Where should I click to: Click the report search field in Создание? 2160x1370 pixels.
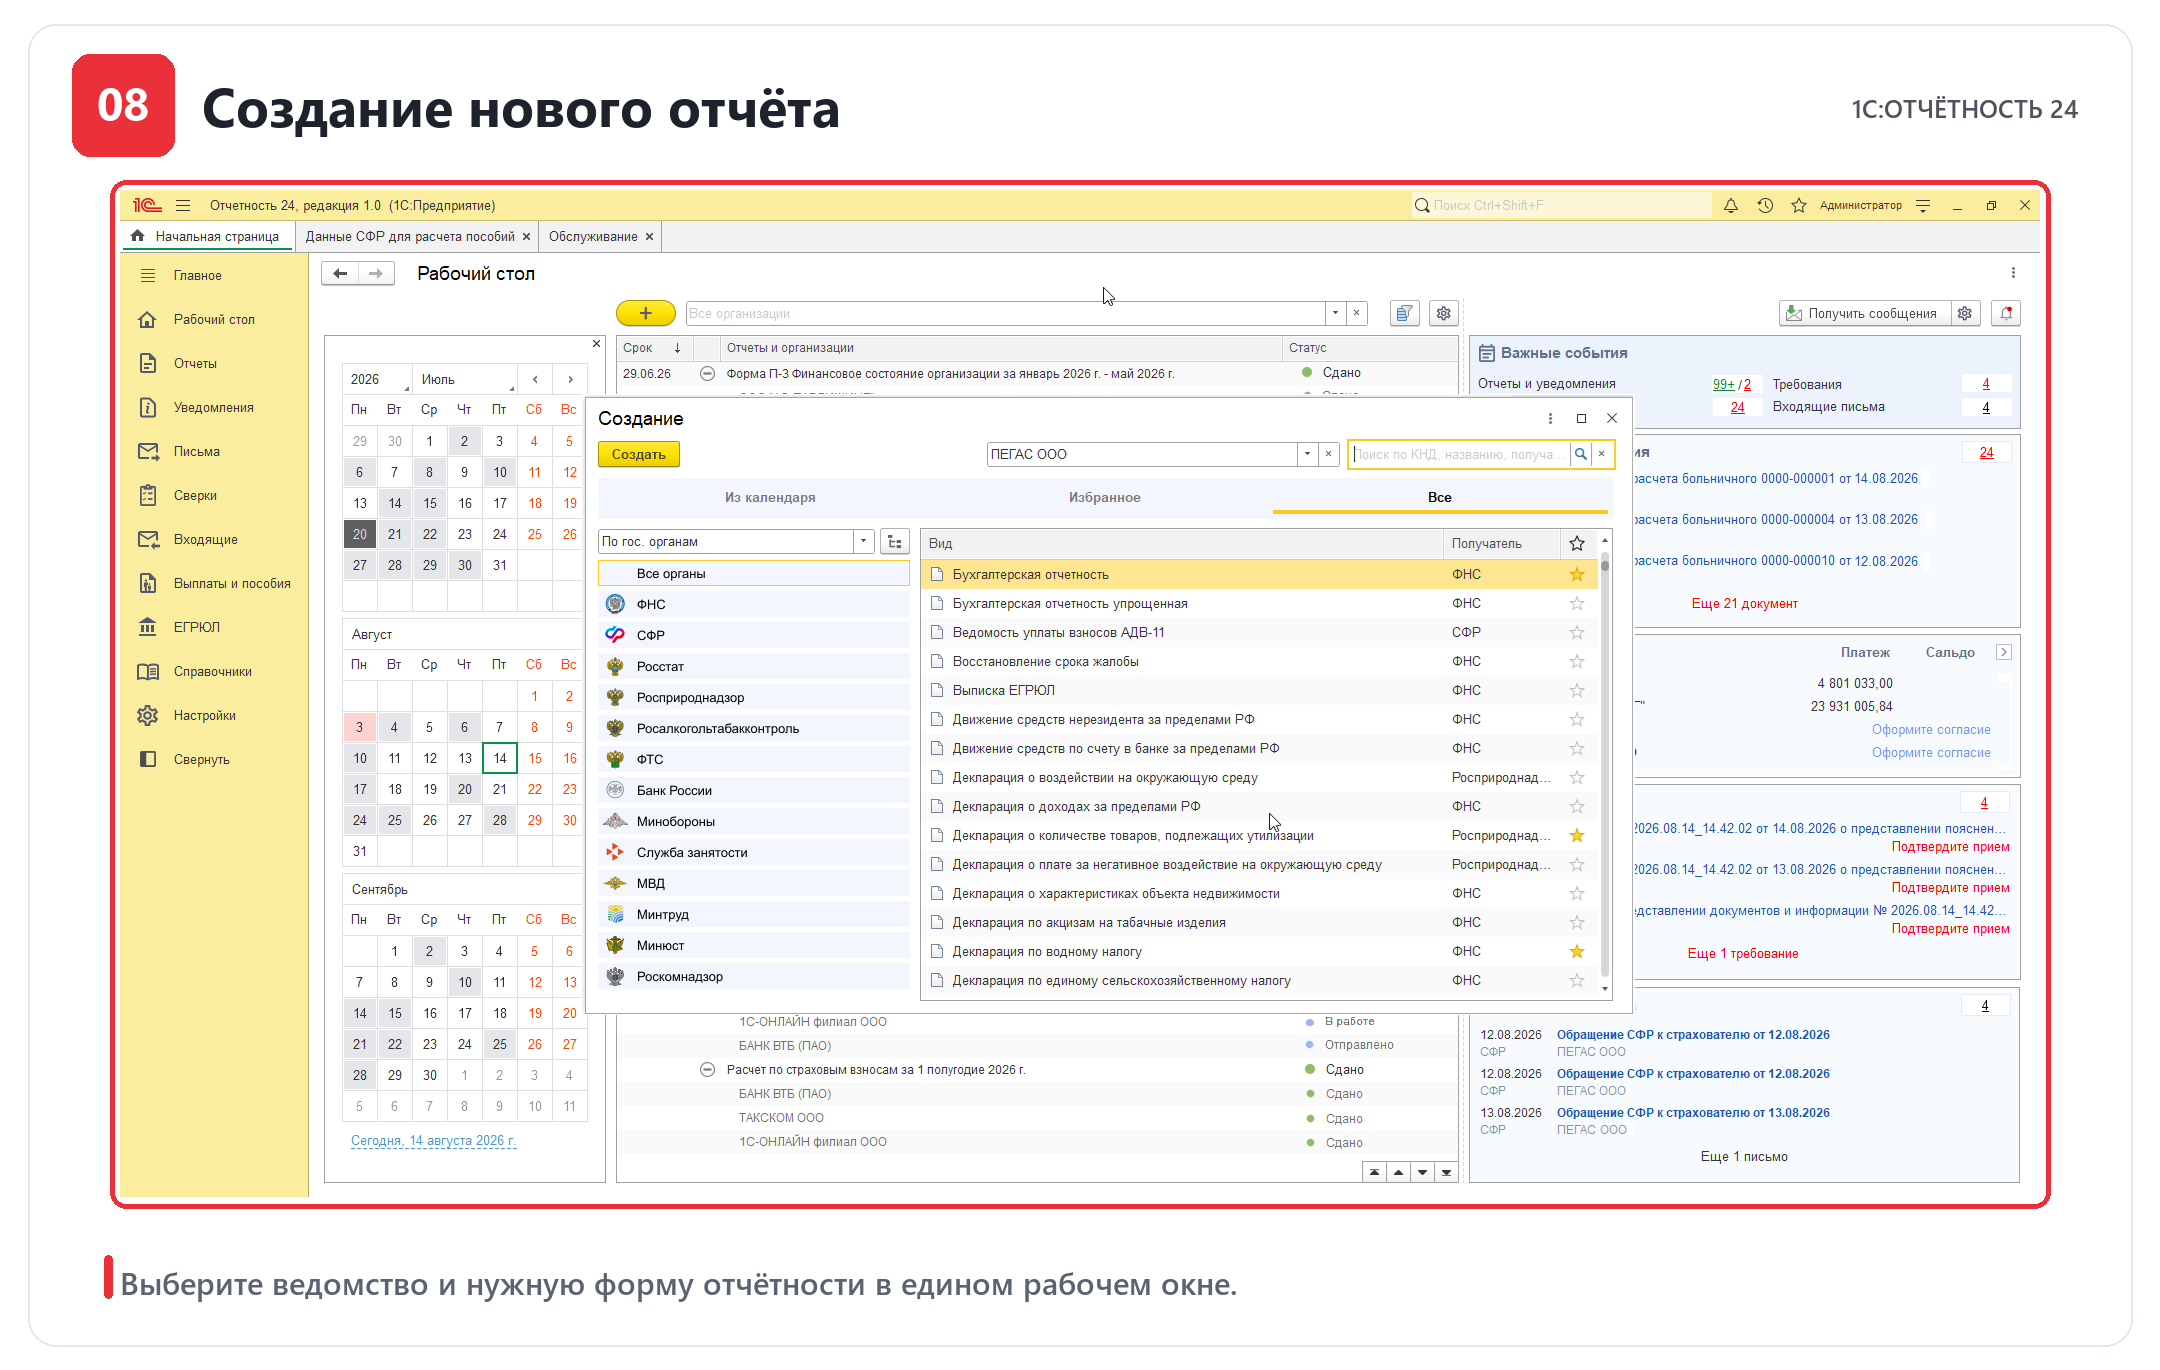[x=1459, y=455]
